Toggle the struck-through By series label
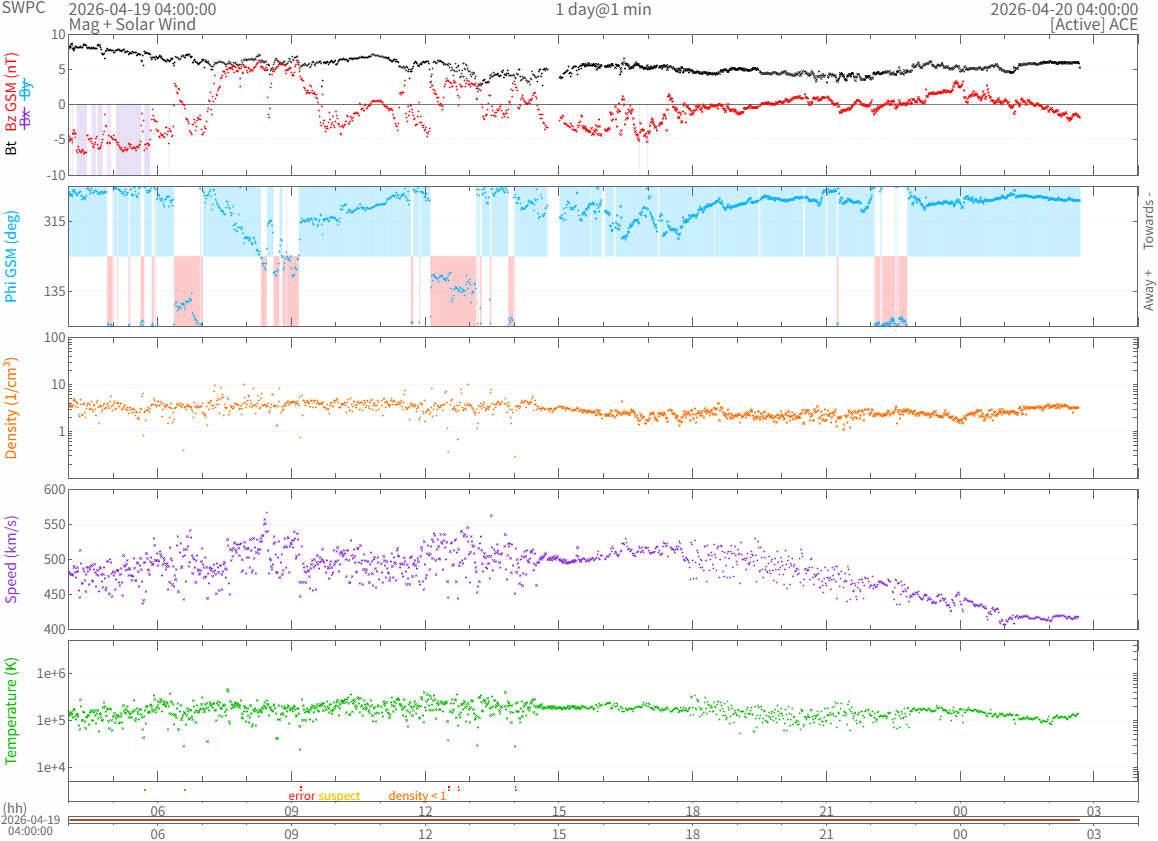The width and height of the screenshot is (1158, 841). tap(26, 88)
